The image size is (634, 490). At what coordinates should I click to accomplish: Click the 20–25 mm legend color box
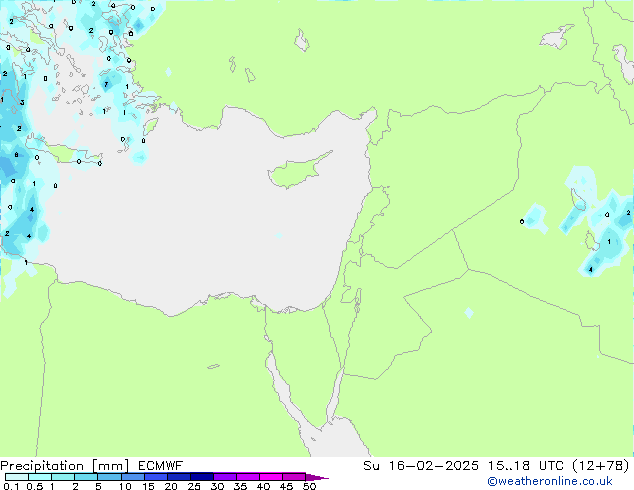pos(178,477)
